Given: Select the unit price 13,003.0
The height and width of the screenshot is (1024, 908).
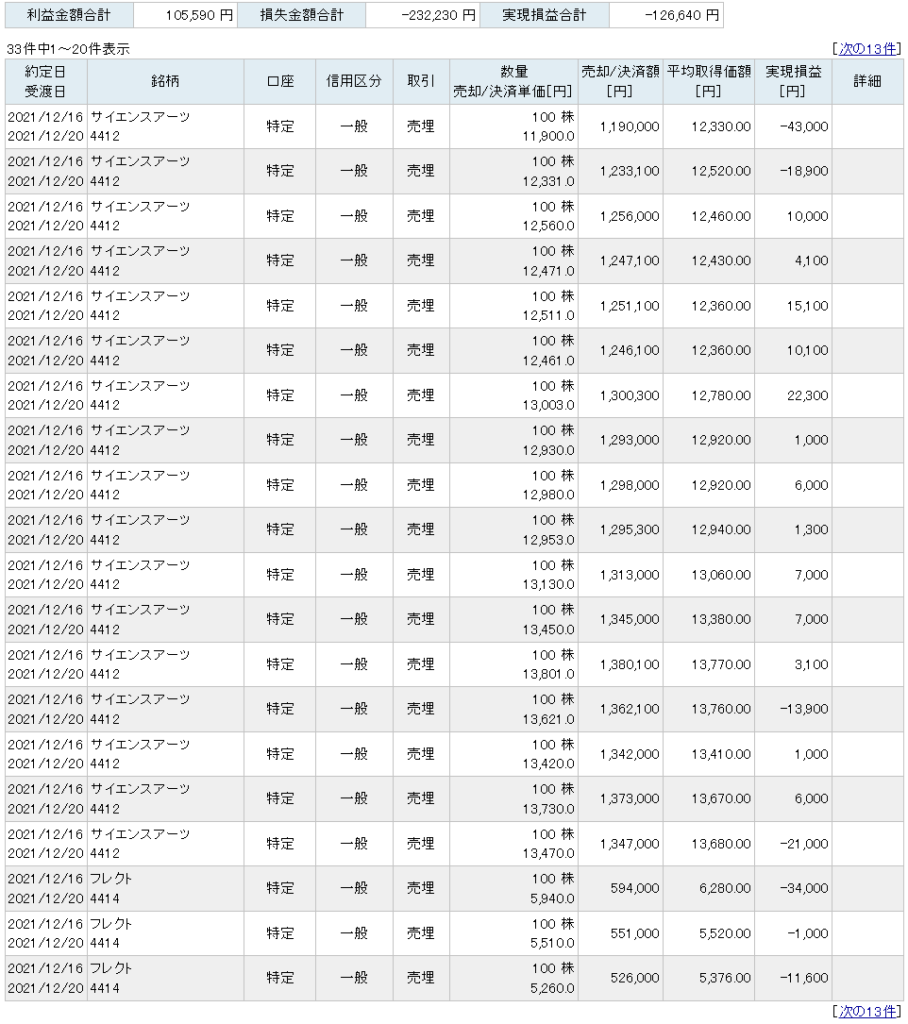Looking at the screenshot, I should pyautogui.click(x=549, y=406).
